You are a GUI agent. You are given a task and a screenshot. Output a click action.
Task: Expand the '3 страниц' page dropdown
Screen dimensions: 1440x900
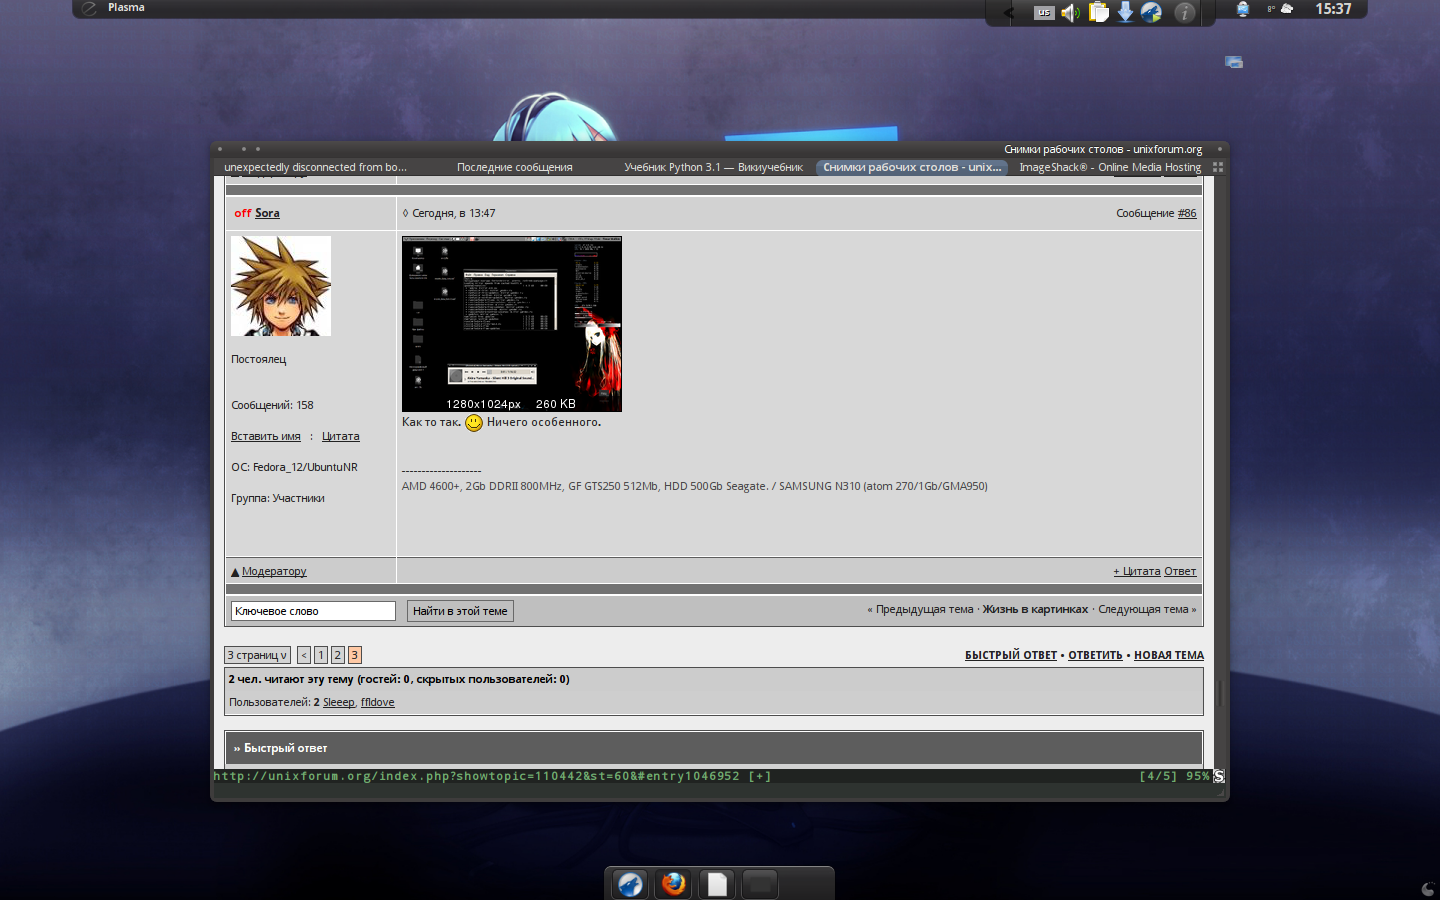tap(257, 655)
